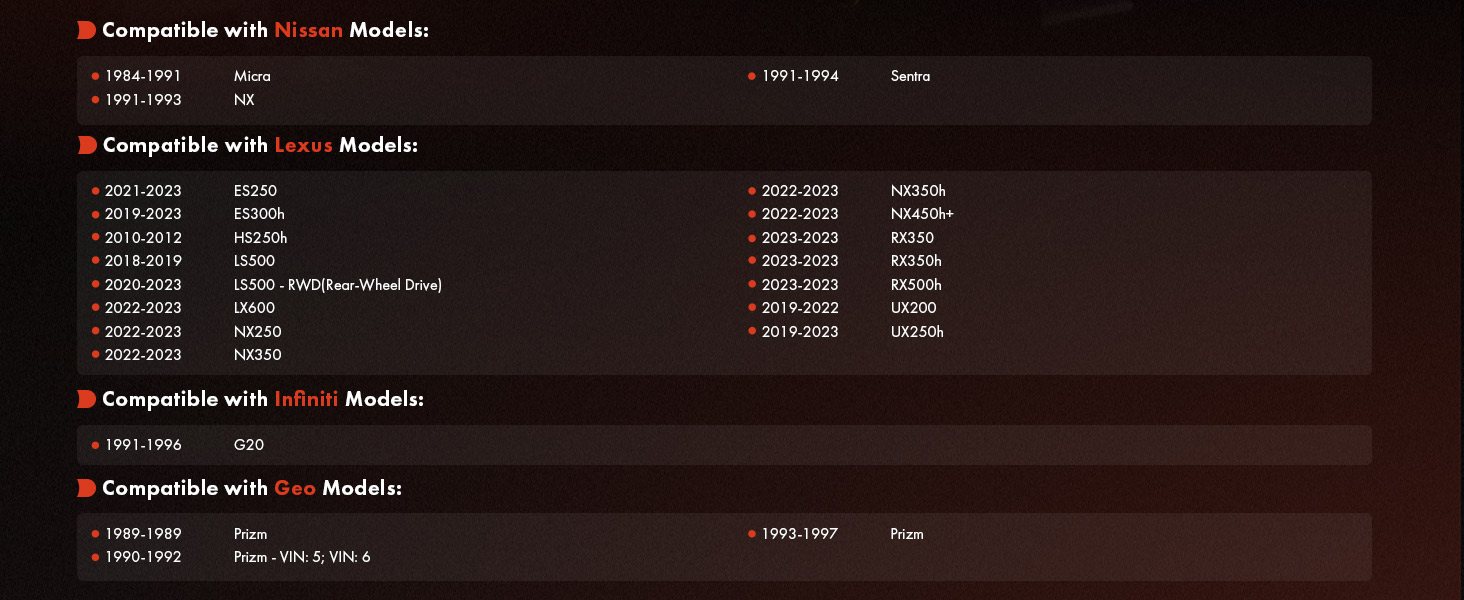This screenshot has height=600, width=1464.
Task: Click the 1991-1993 year range beside NX
Action: tap(143, 100)
